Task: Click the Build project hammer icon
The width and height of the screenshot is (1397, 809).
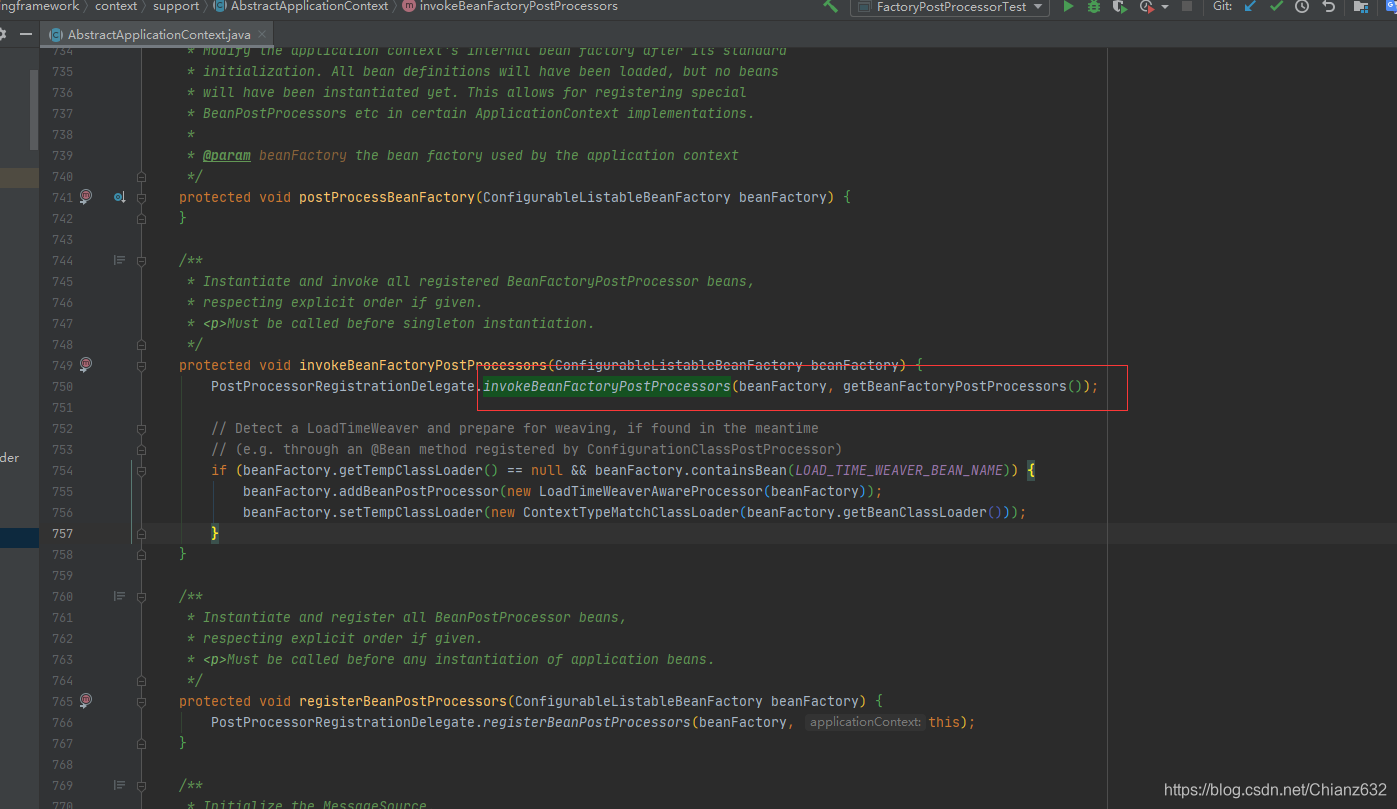Action: coord(830,6)
